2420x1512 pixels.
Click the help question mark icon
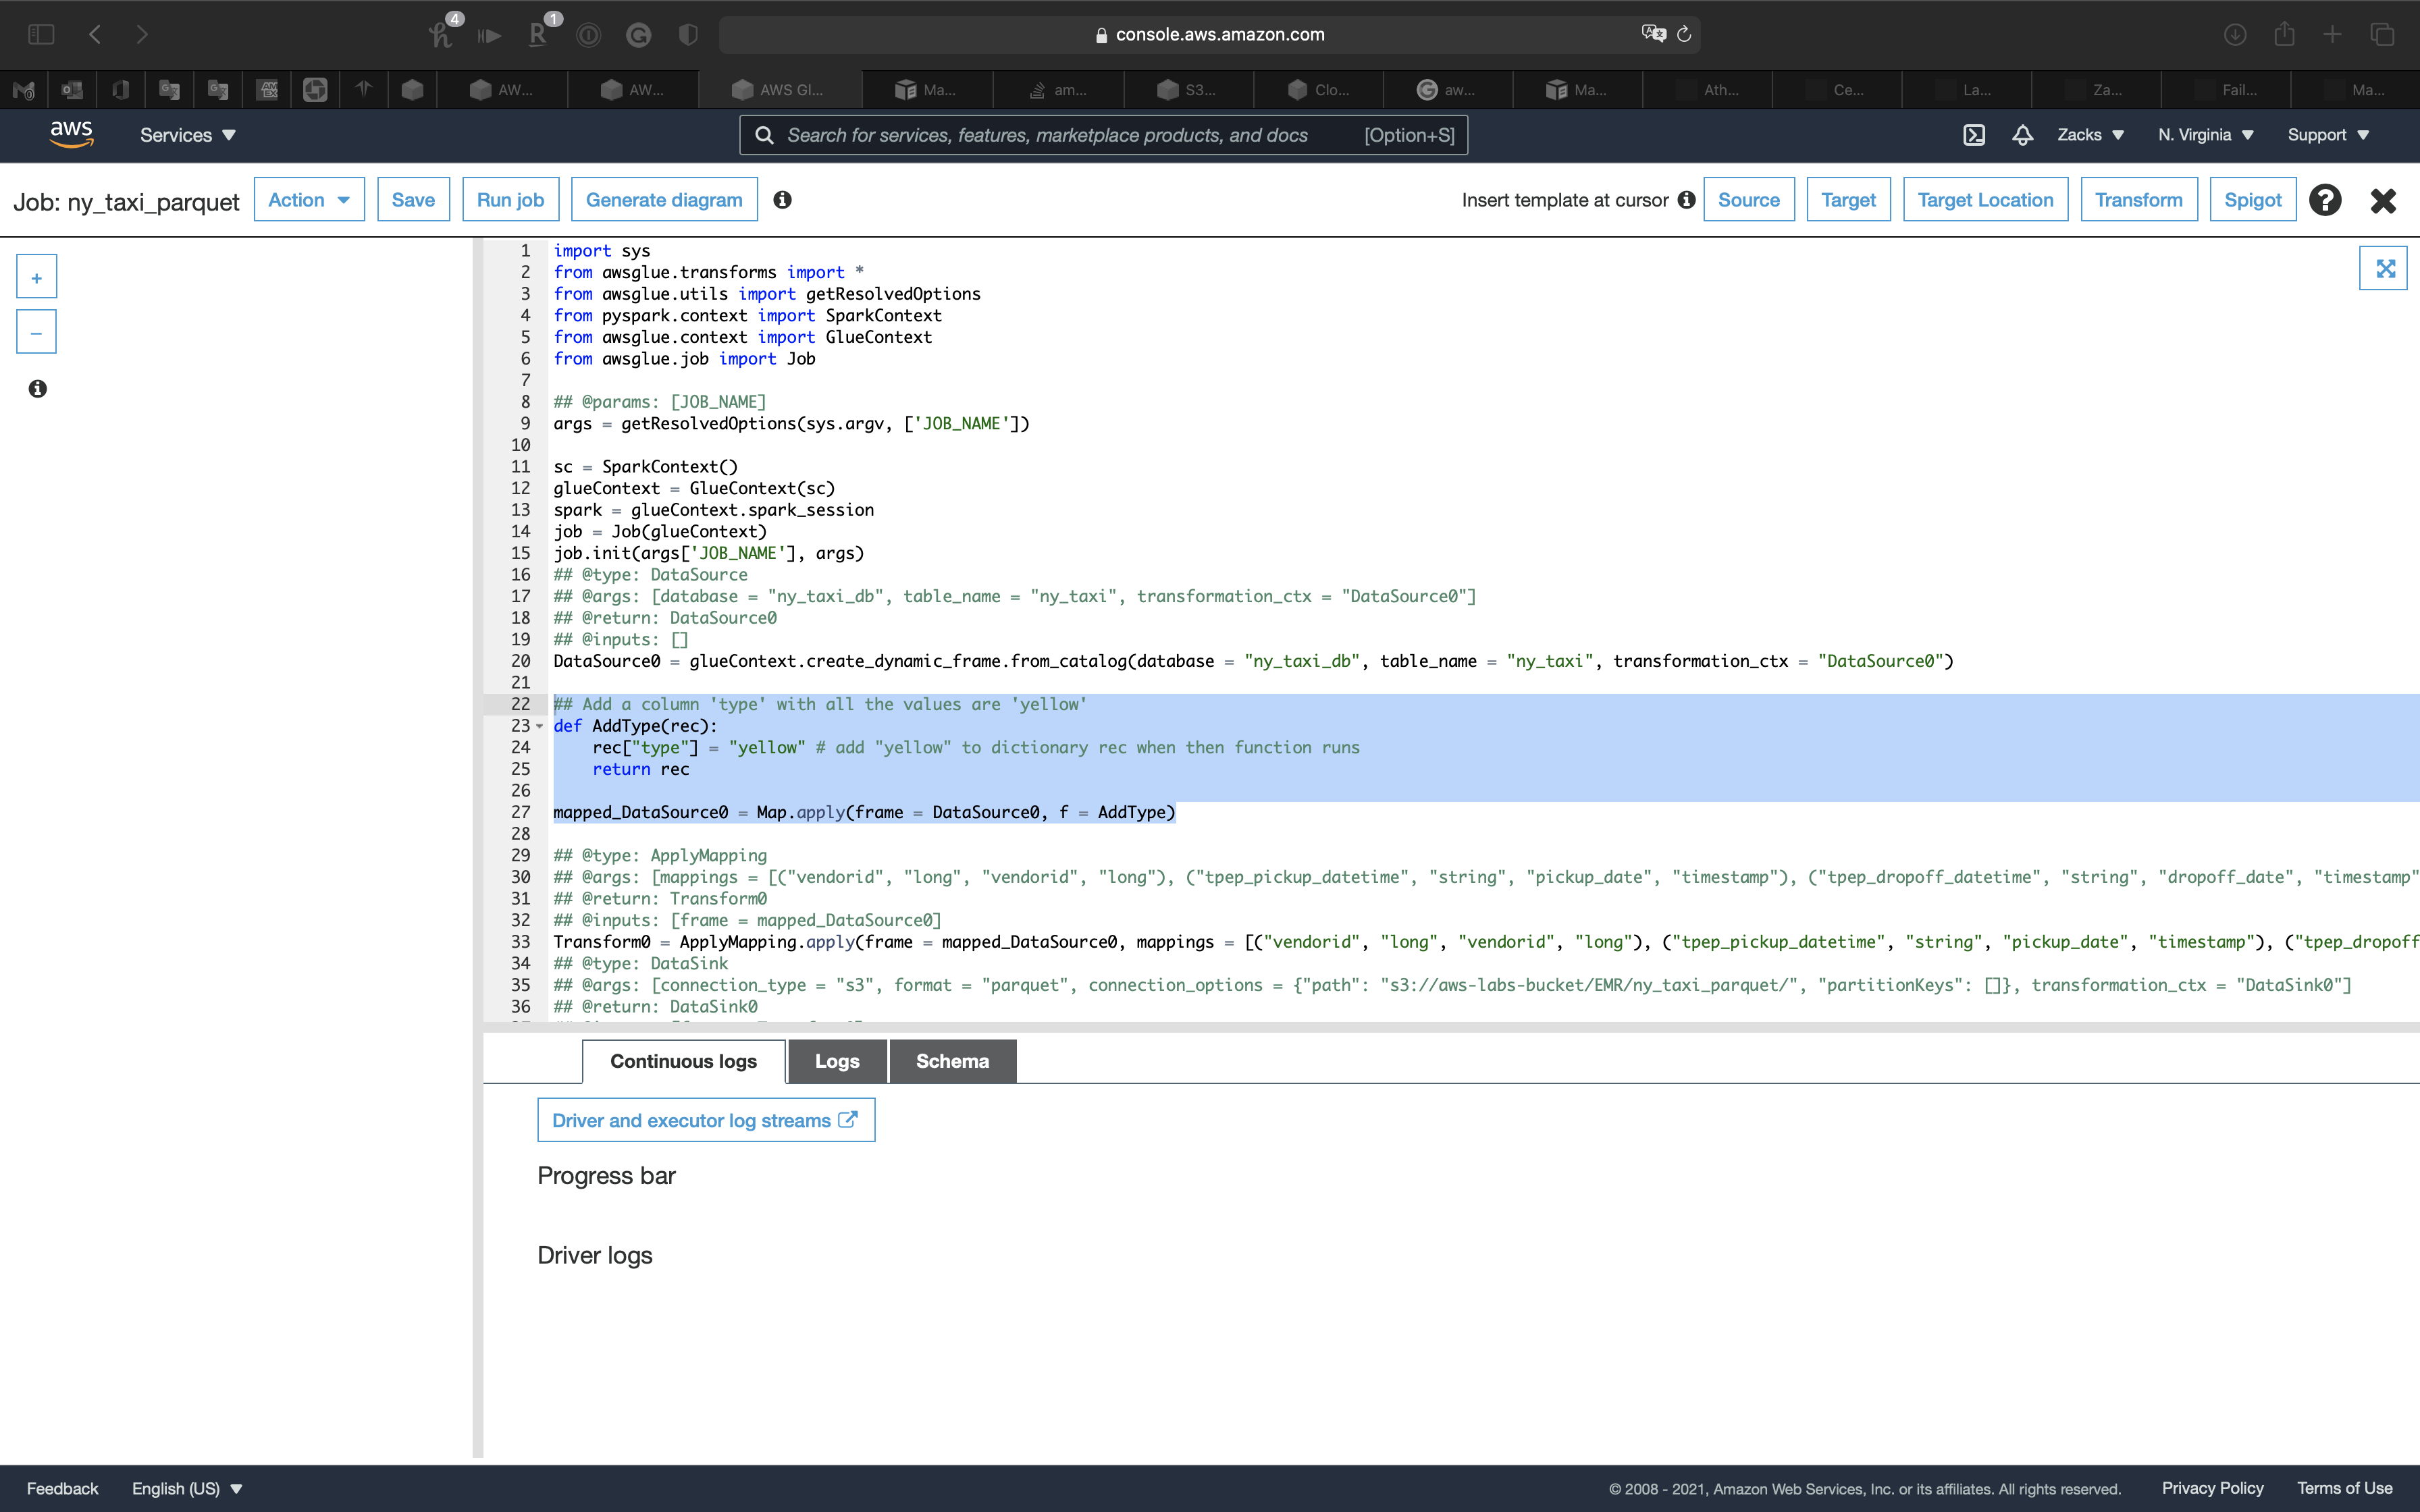[2325, 200]
